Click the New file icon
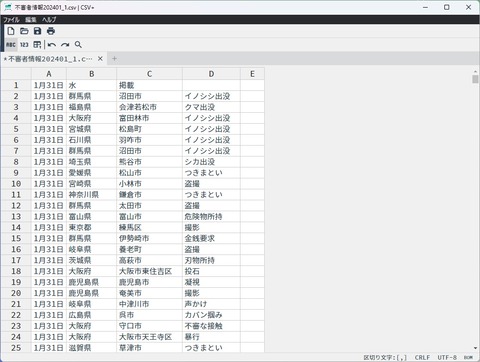This screenshot has width=480, height=362. coord(11,31)
